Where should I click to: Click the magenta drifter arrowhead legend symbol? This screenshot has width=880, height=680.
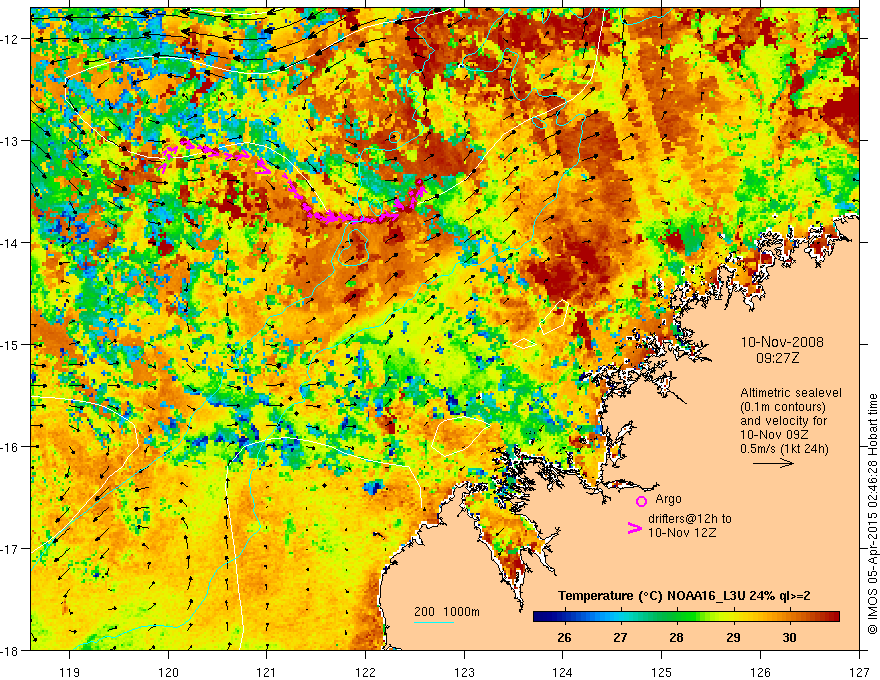634,528
